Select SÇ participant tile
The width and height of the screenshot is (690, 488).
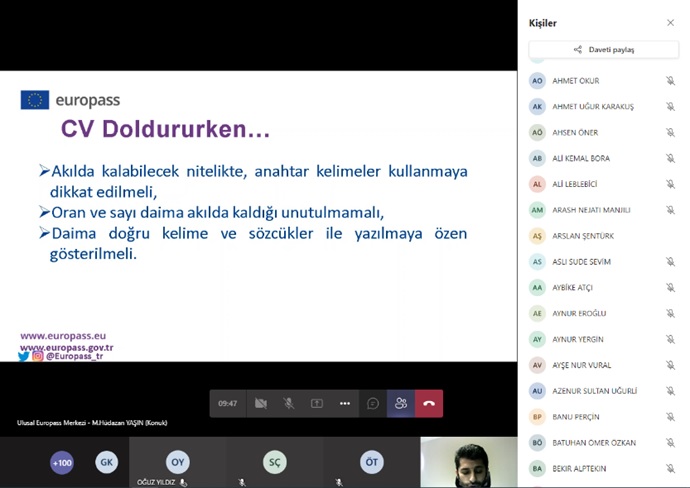275,462
